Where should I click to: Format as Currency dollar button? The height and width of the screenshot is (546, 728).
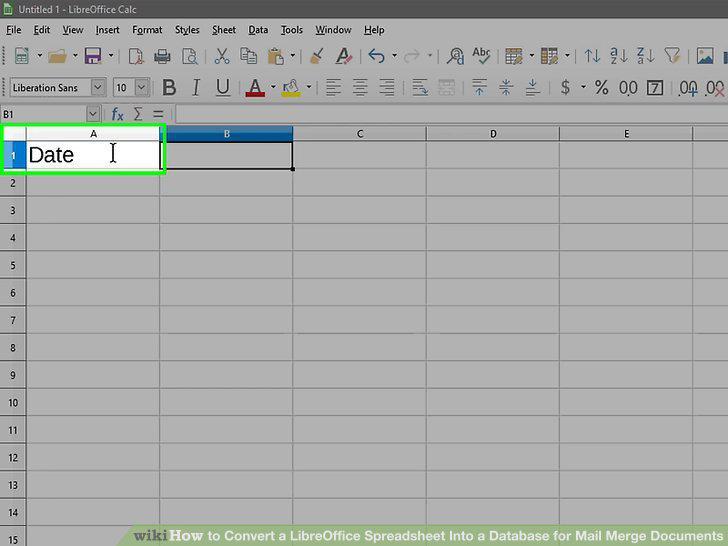pos(565,88)
